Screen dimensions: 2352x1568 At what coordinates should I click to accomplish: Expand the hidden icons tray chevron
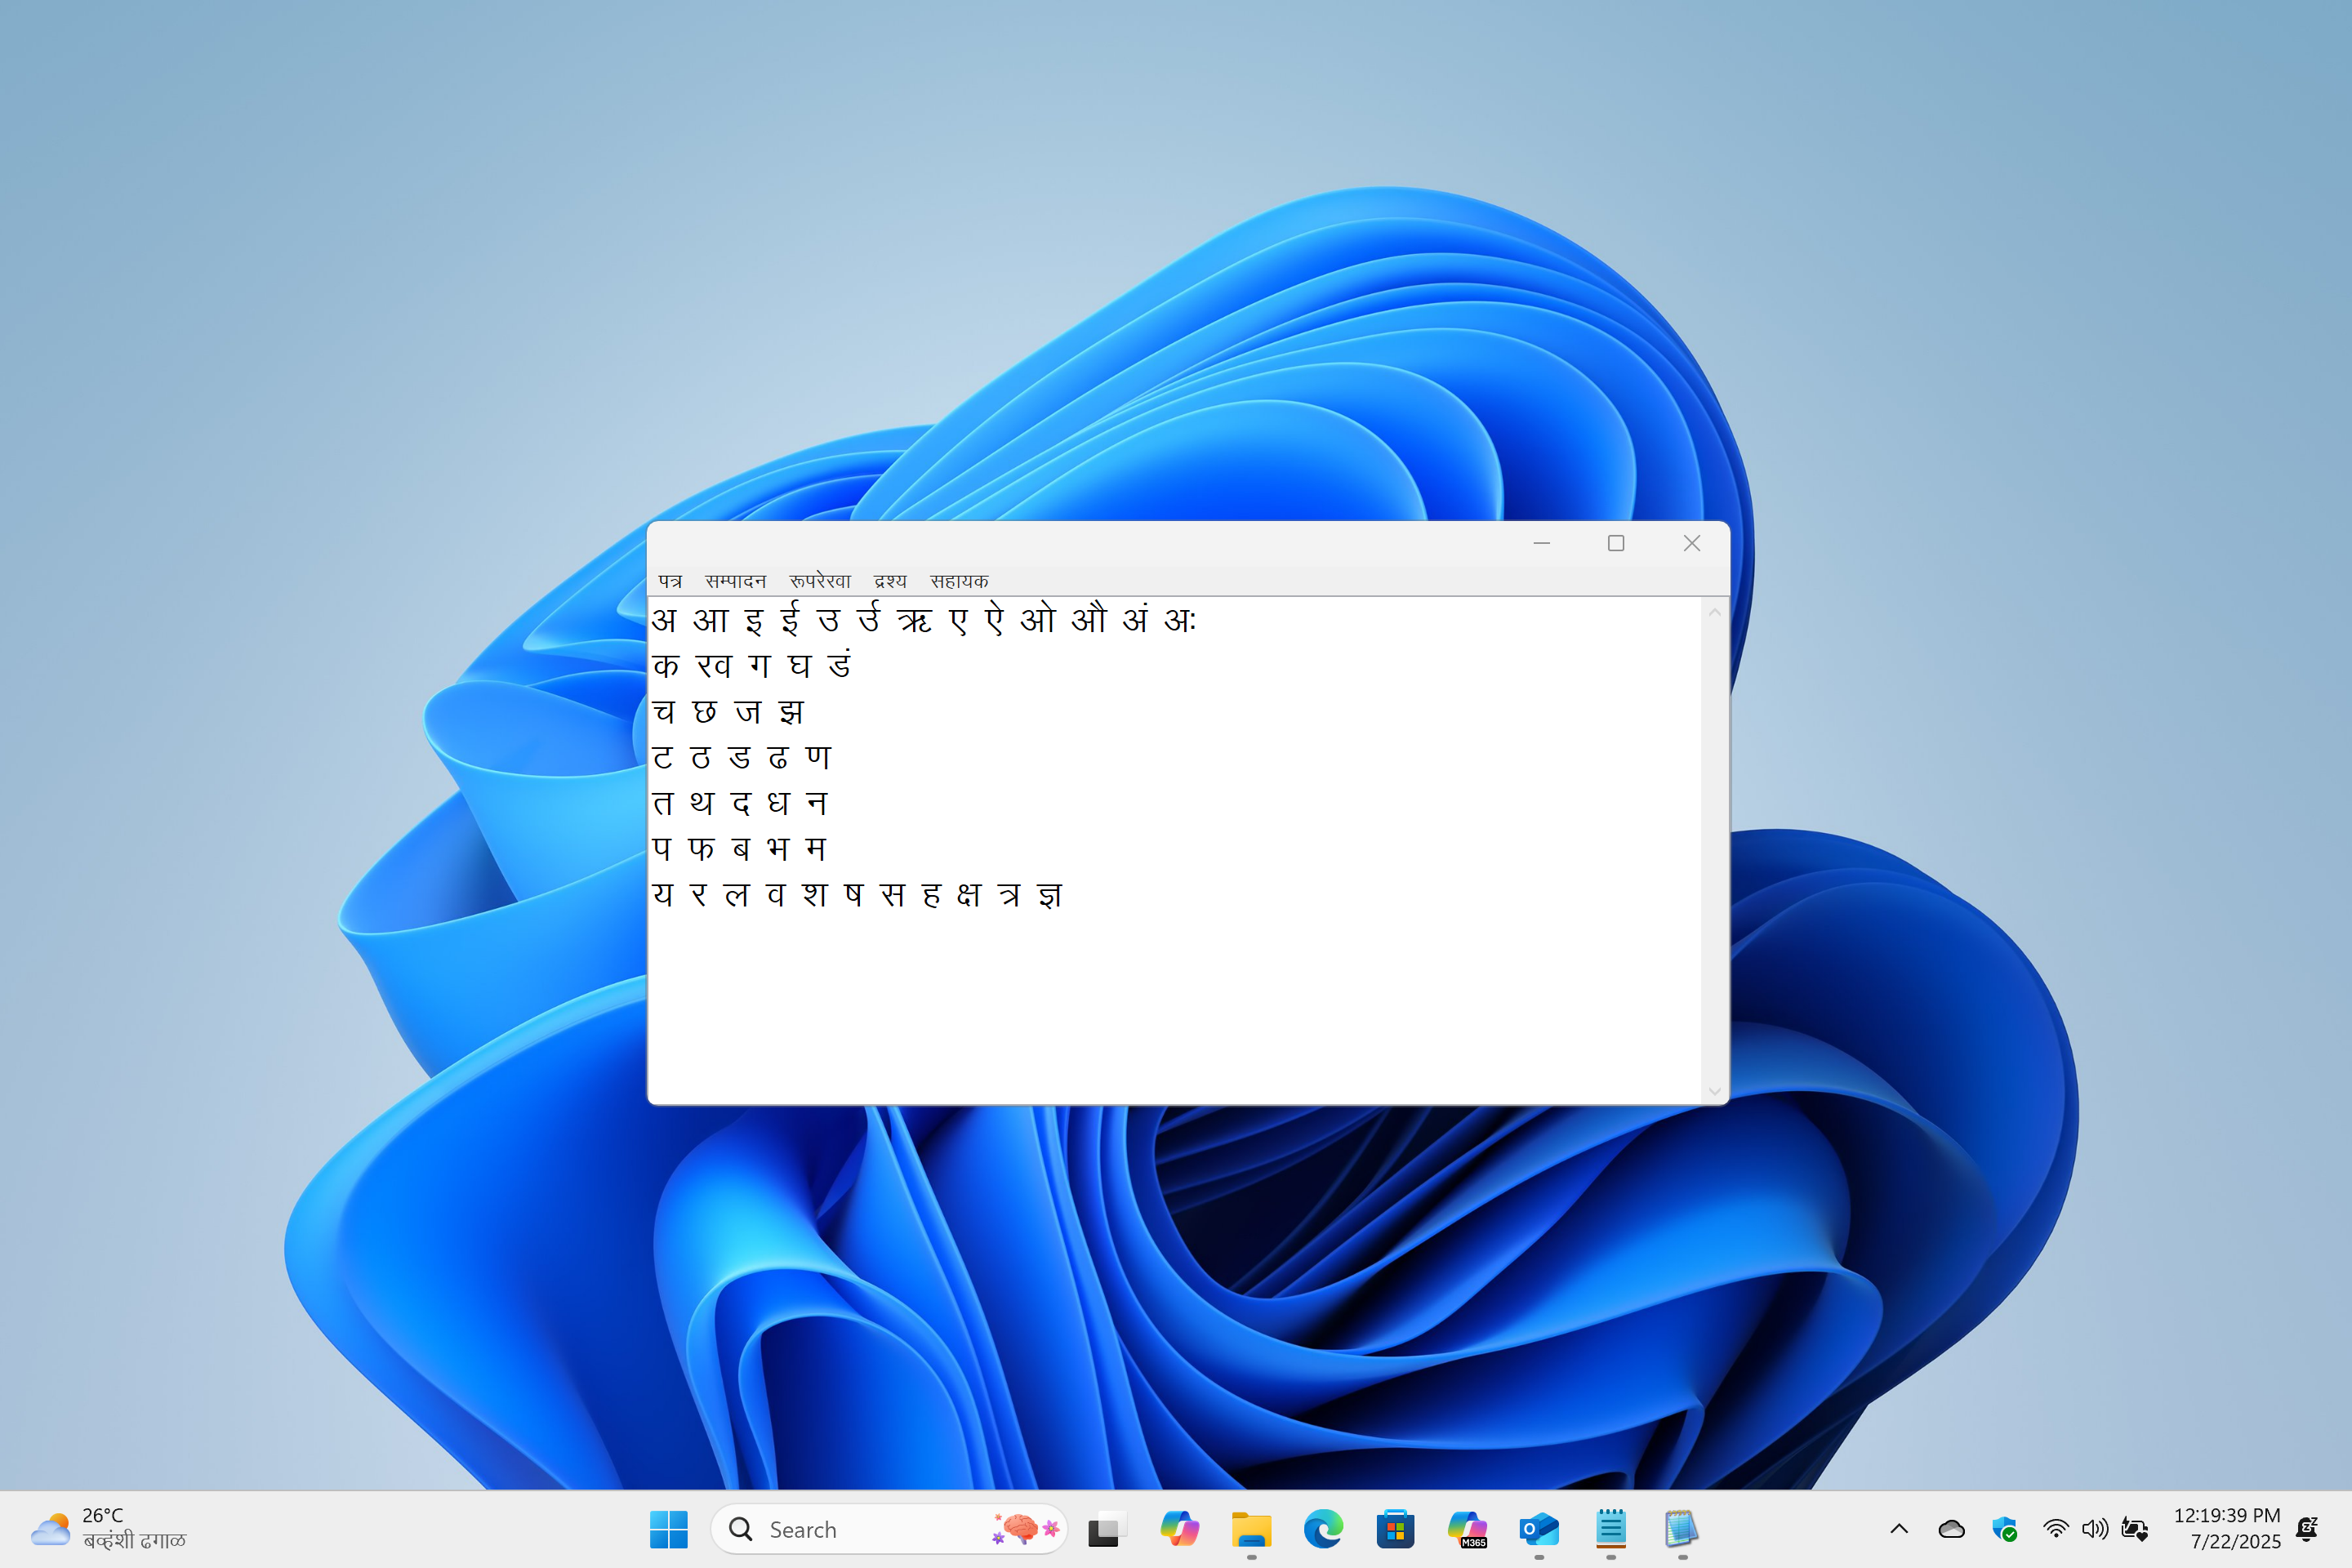click(x=1899, y=1529)
